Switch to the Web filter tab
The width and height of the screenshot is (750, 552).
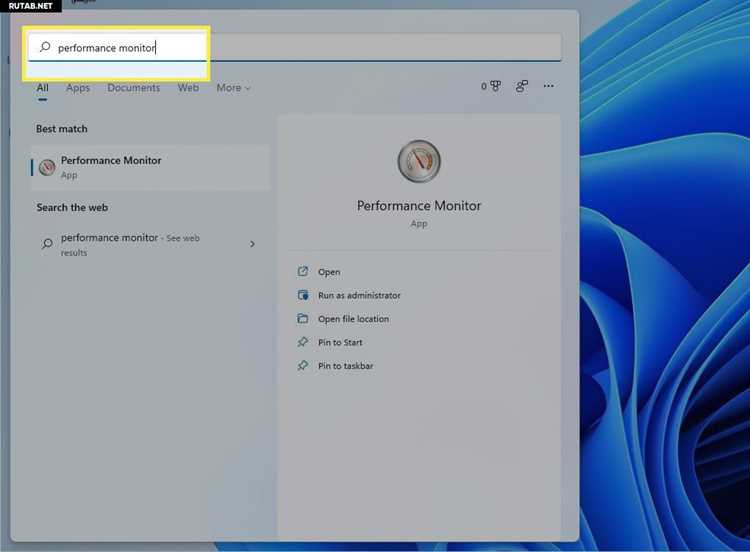(188, 88)
